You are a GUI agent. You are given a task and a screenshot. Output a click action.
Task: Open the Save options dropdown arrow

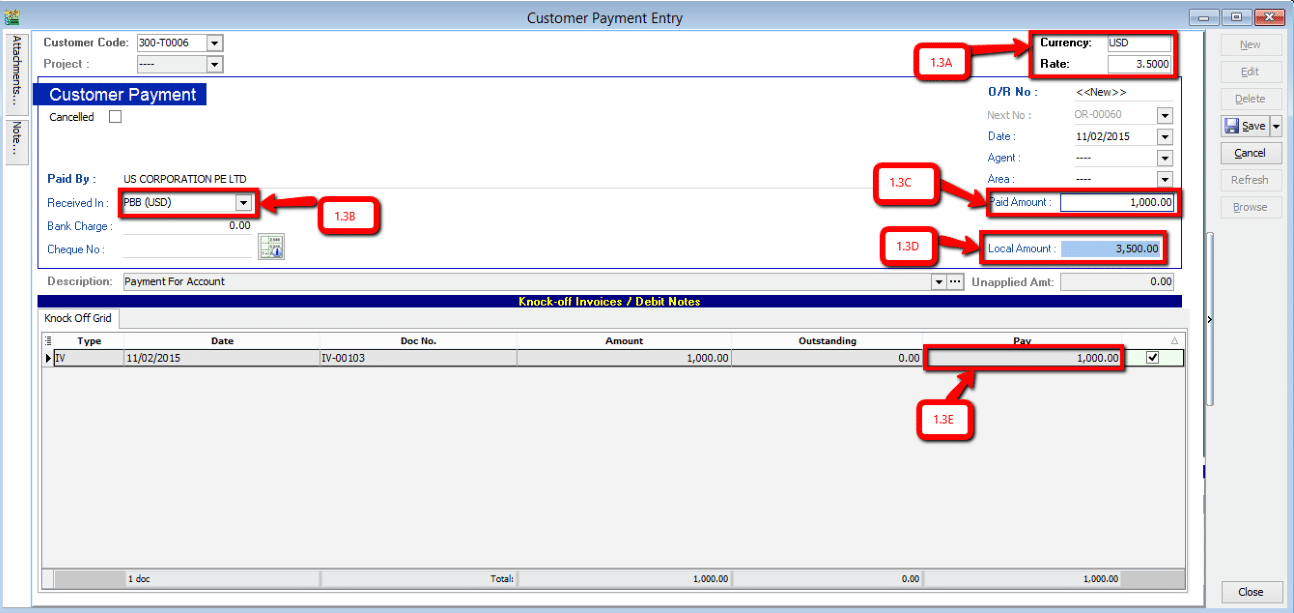point(1275,126)
